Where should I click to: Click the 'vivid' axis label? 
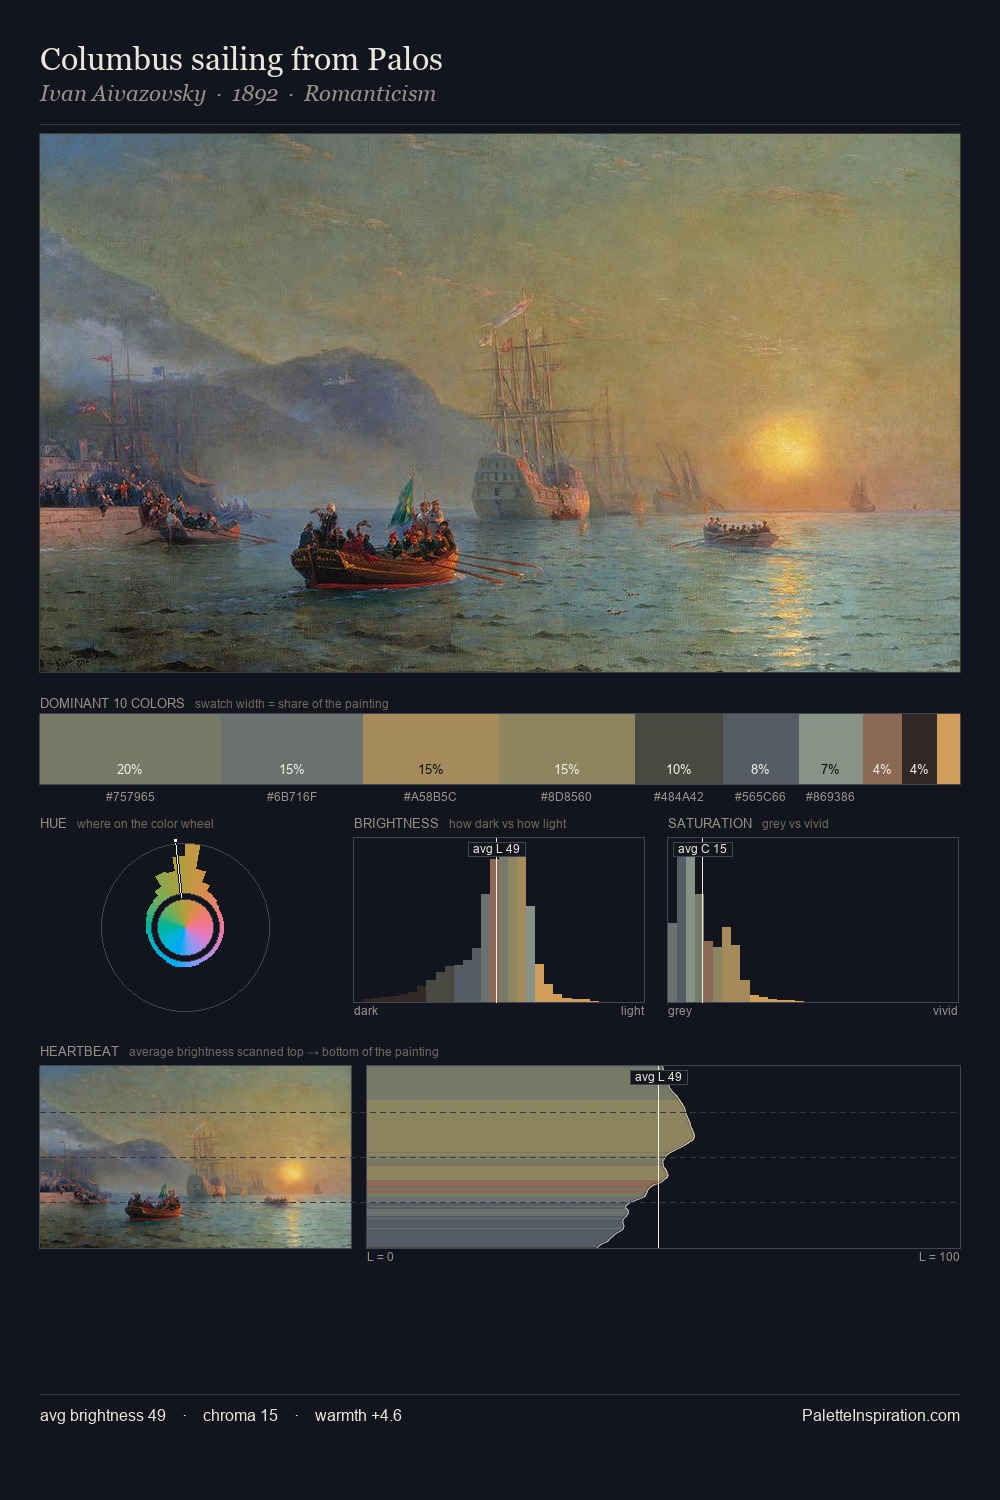[x=945, y=1011]
